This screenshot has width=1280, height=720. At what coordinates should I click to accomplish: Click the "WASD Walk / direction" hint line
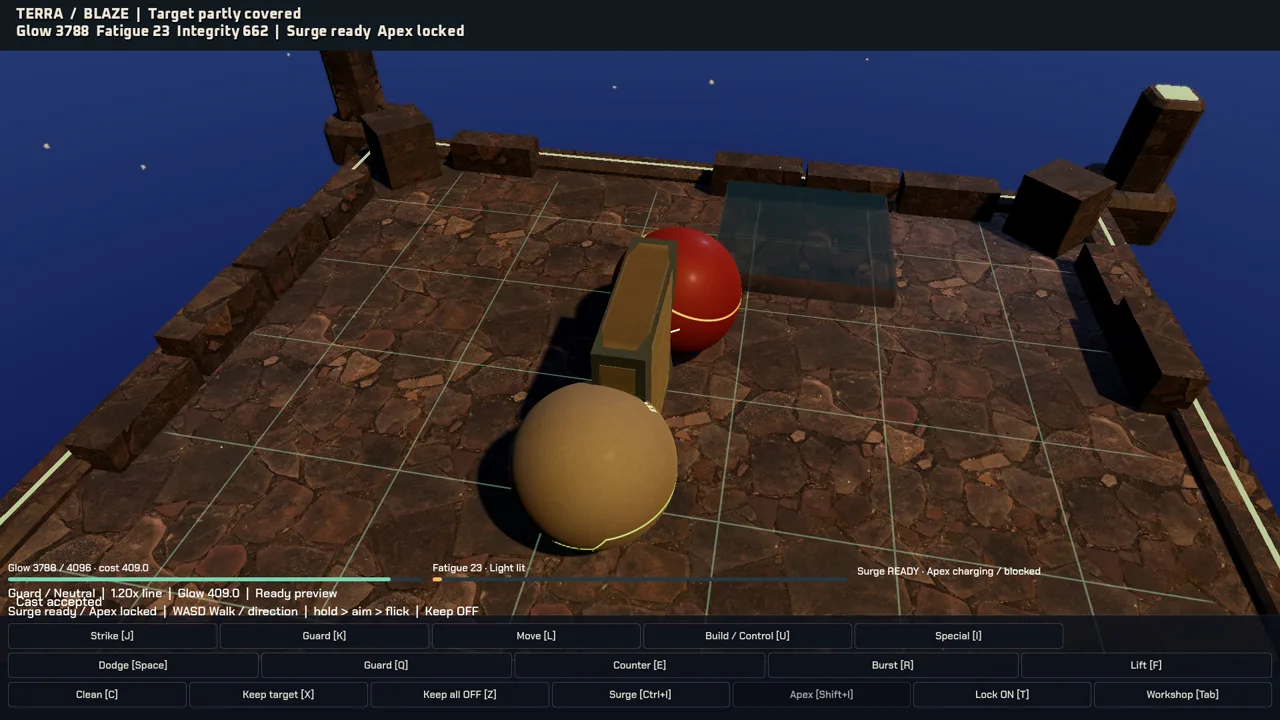coord(235,611)
